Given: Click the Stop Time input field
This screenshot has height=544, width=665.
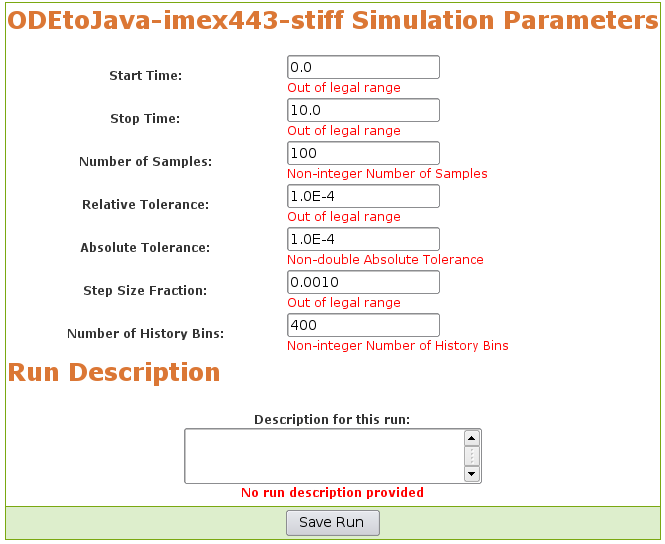Looking at the screenshot, I should coord(363,110).
